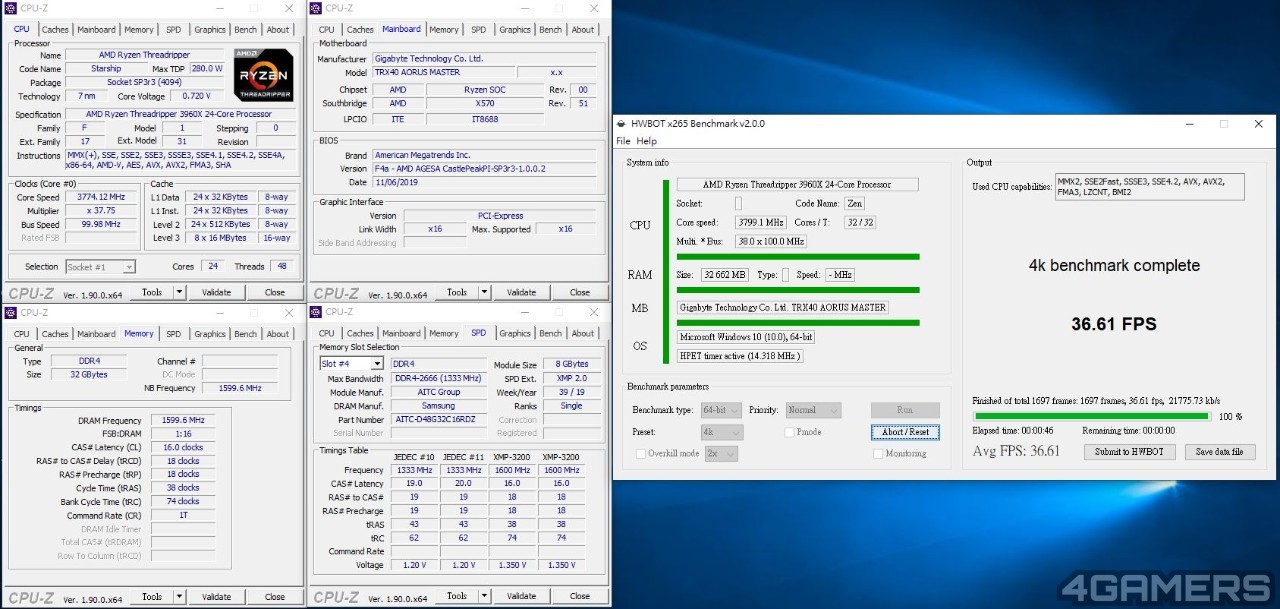Expand the Tools arrow in the Mainboard window

[485, 293]
